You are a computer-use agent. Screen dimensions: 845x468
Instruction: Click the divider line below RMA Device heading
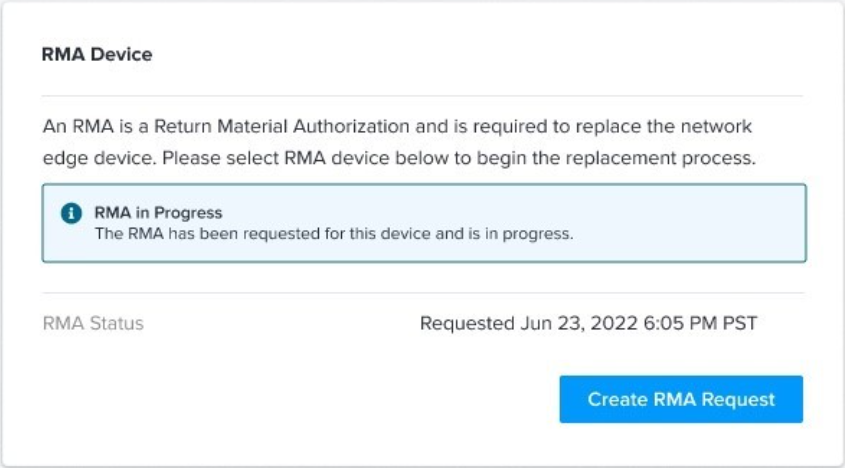(x=422, y=96)
